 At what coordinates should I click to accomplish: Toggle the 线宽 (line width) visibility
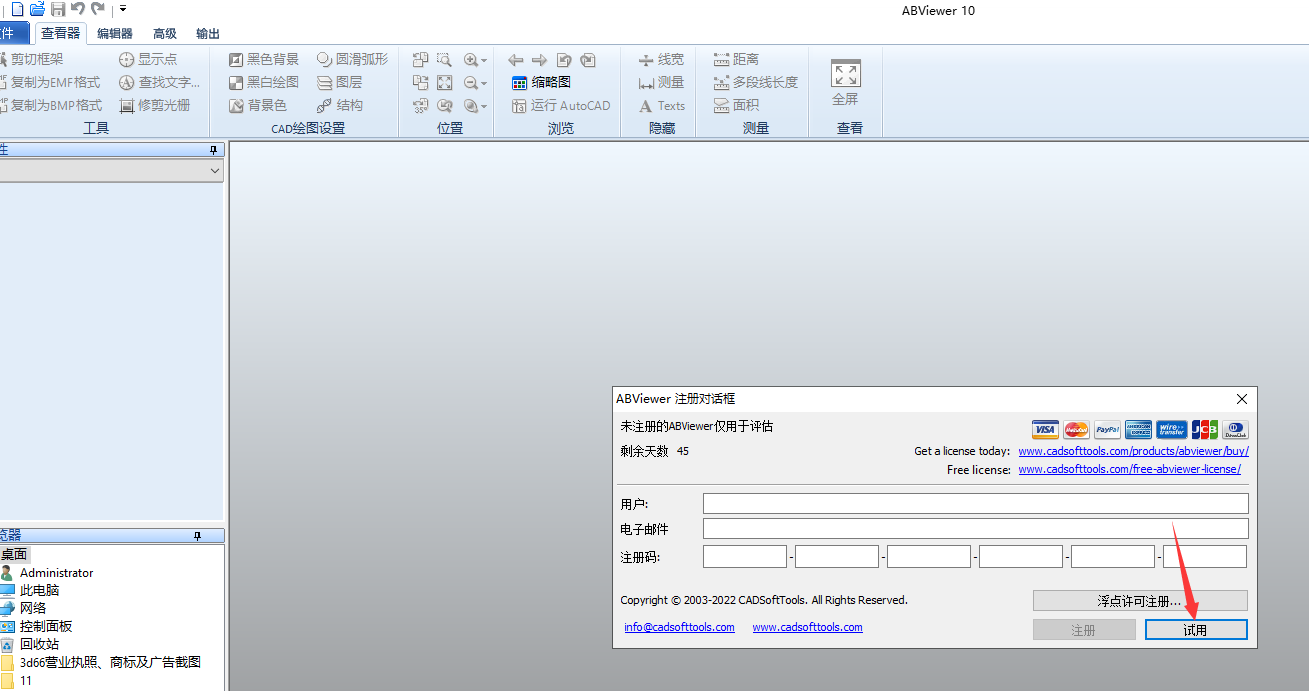(x=661, y=58)
